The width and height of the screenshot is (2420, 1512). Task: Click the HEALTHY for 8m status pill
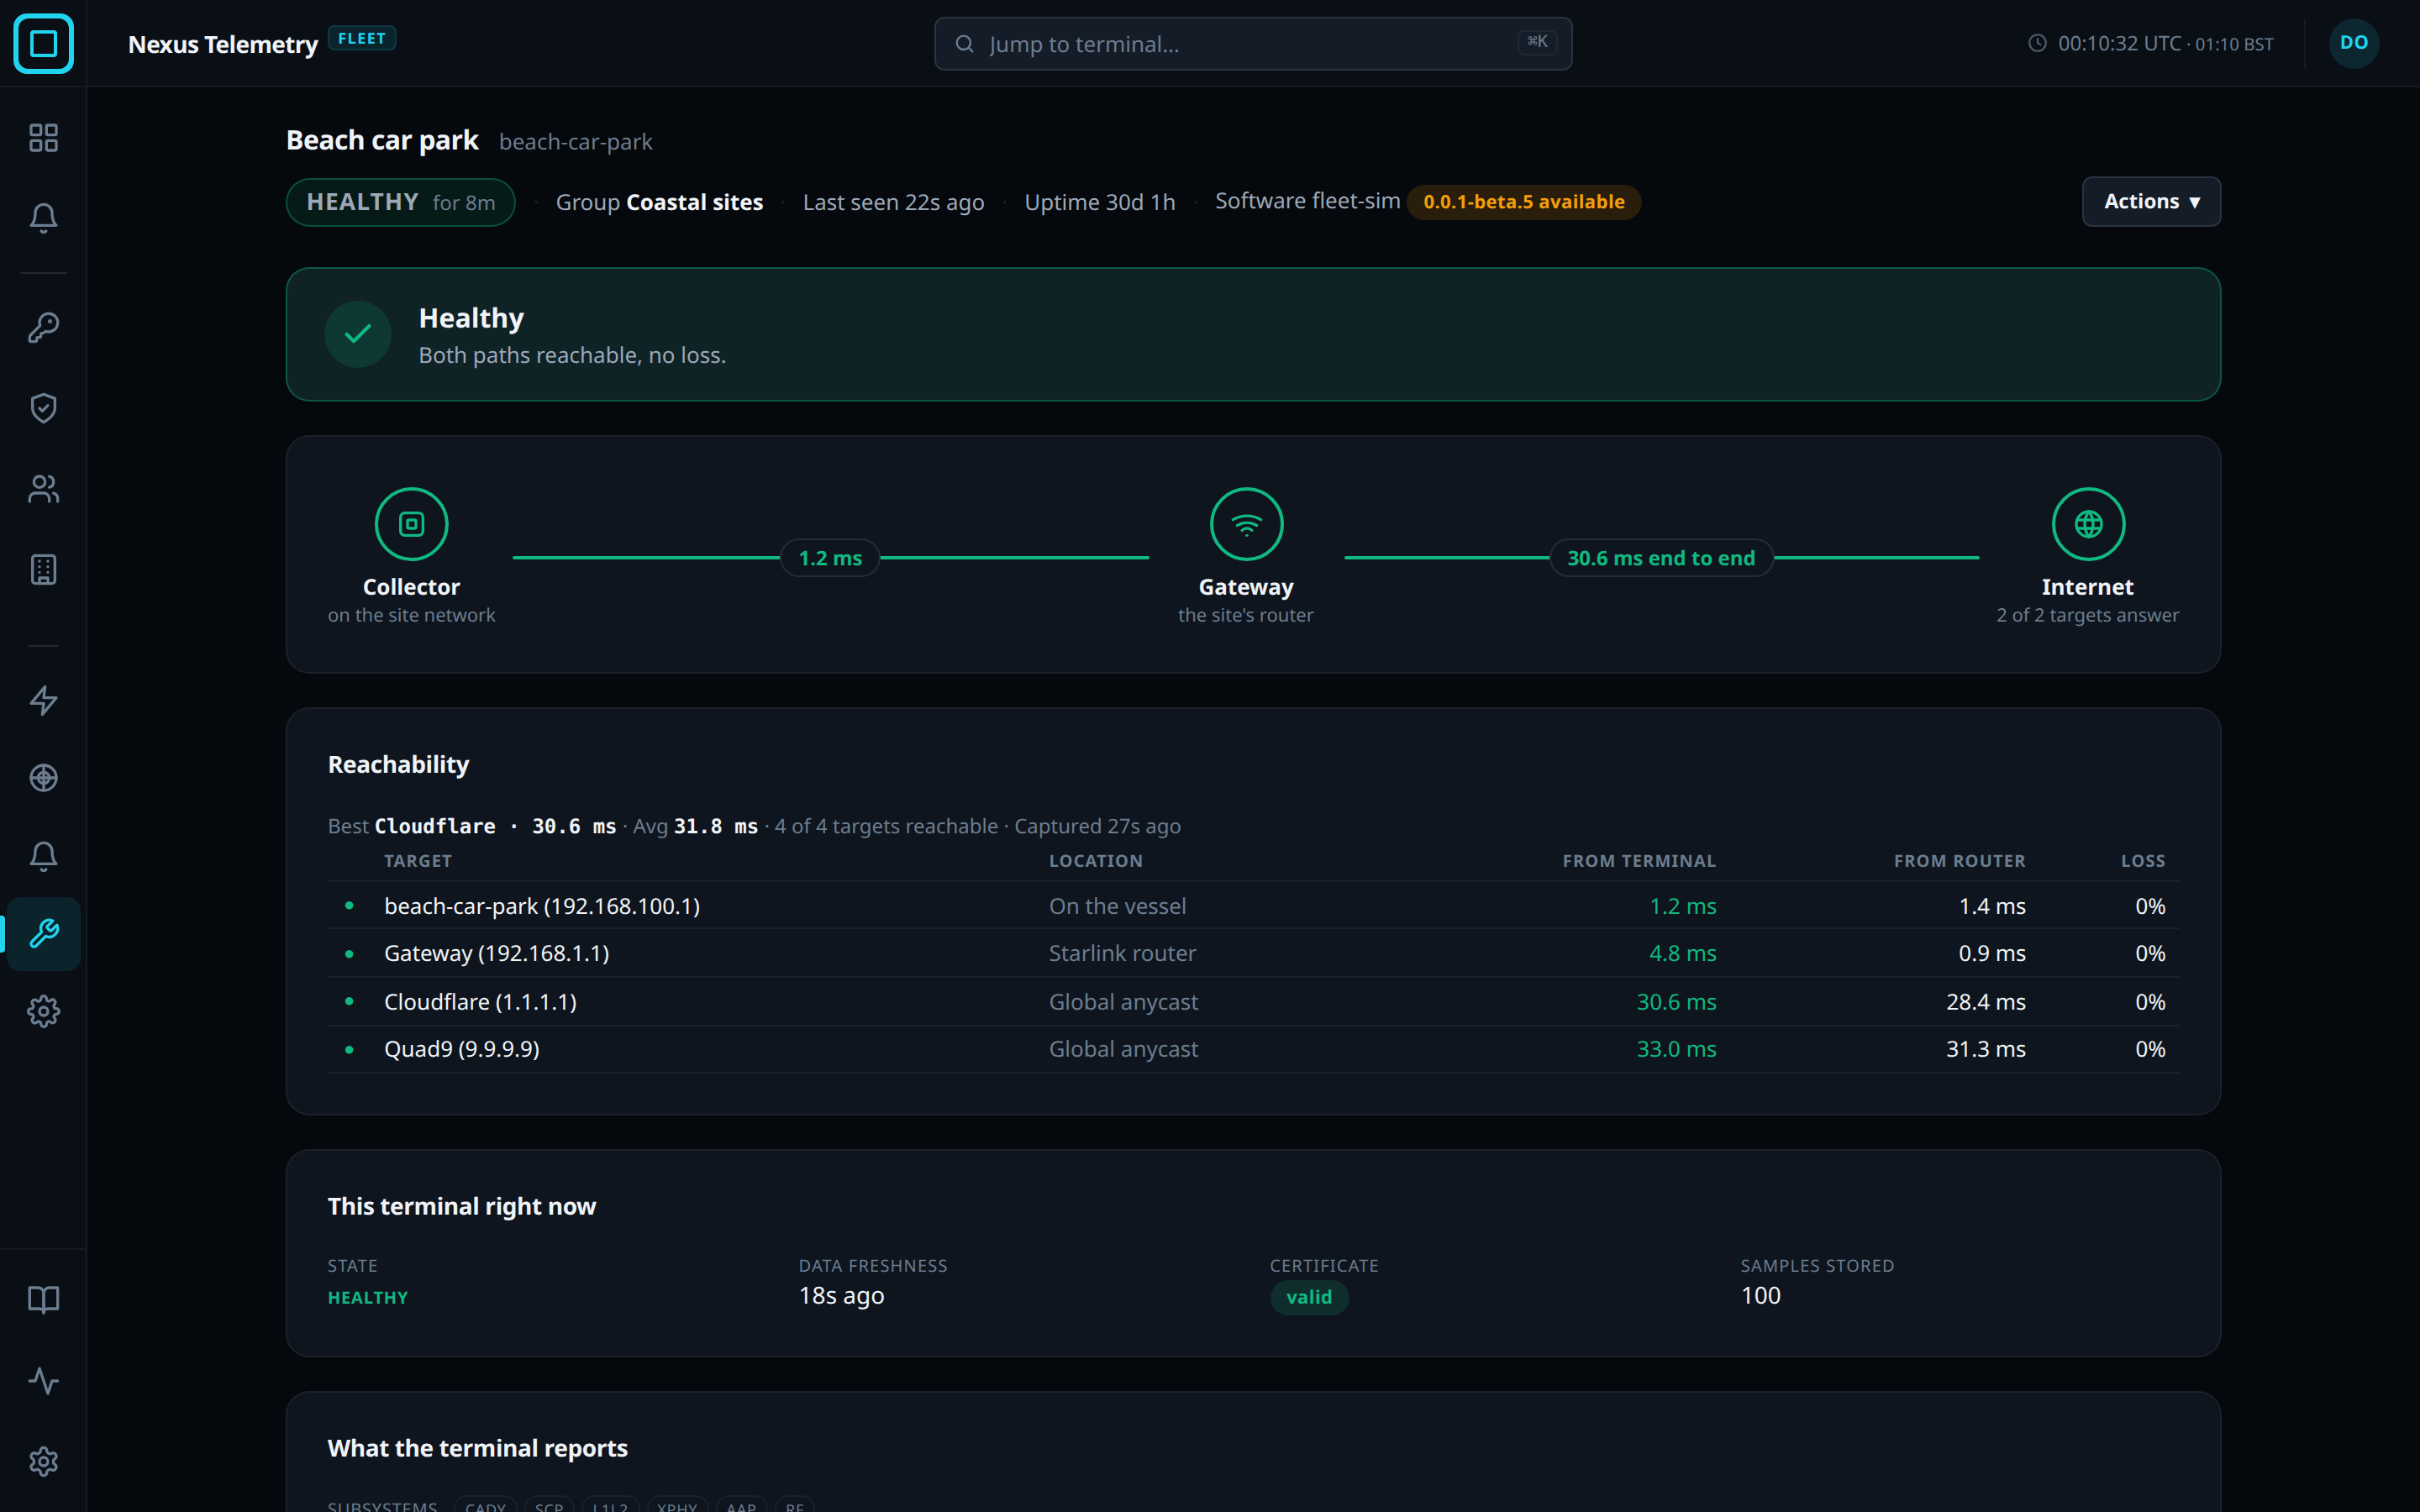401,202
